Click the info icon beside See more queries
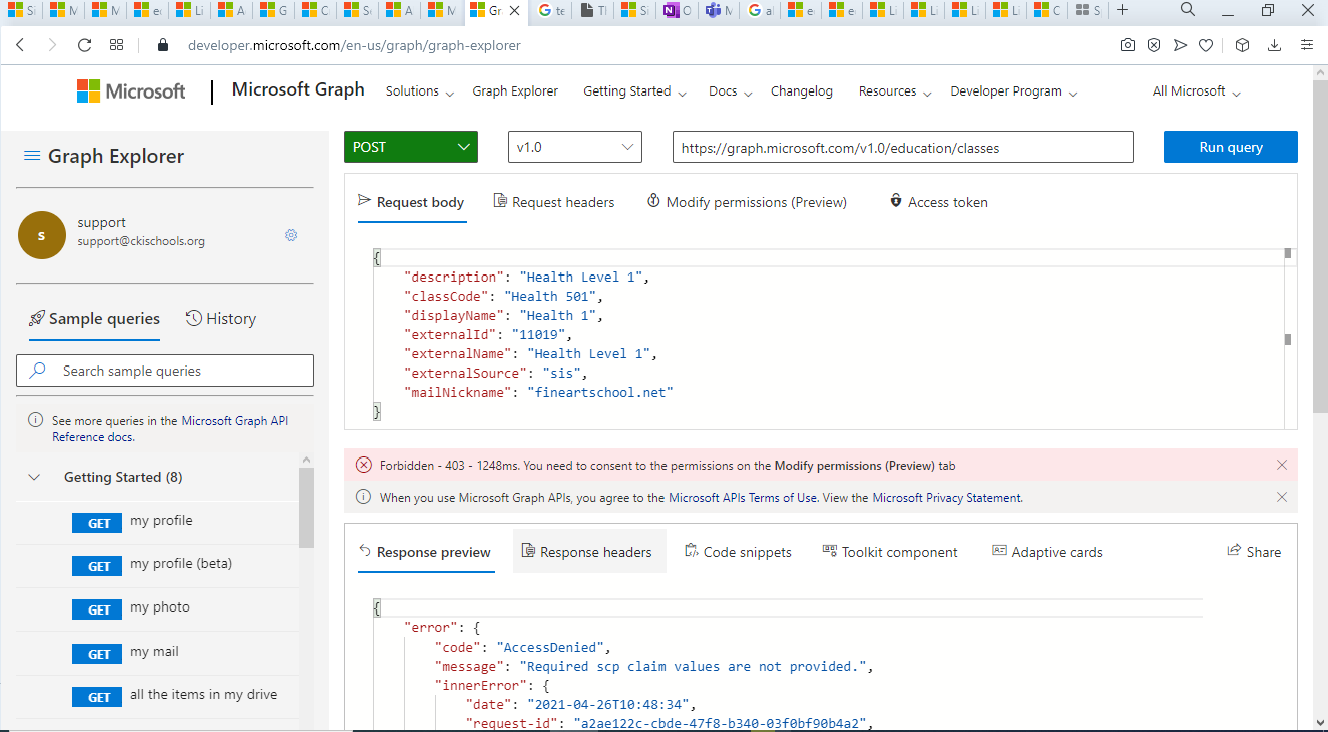 tap(35, 420)
